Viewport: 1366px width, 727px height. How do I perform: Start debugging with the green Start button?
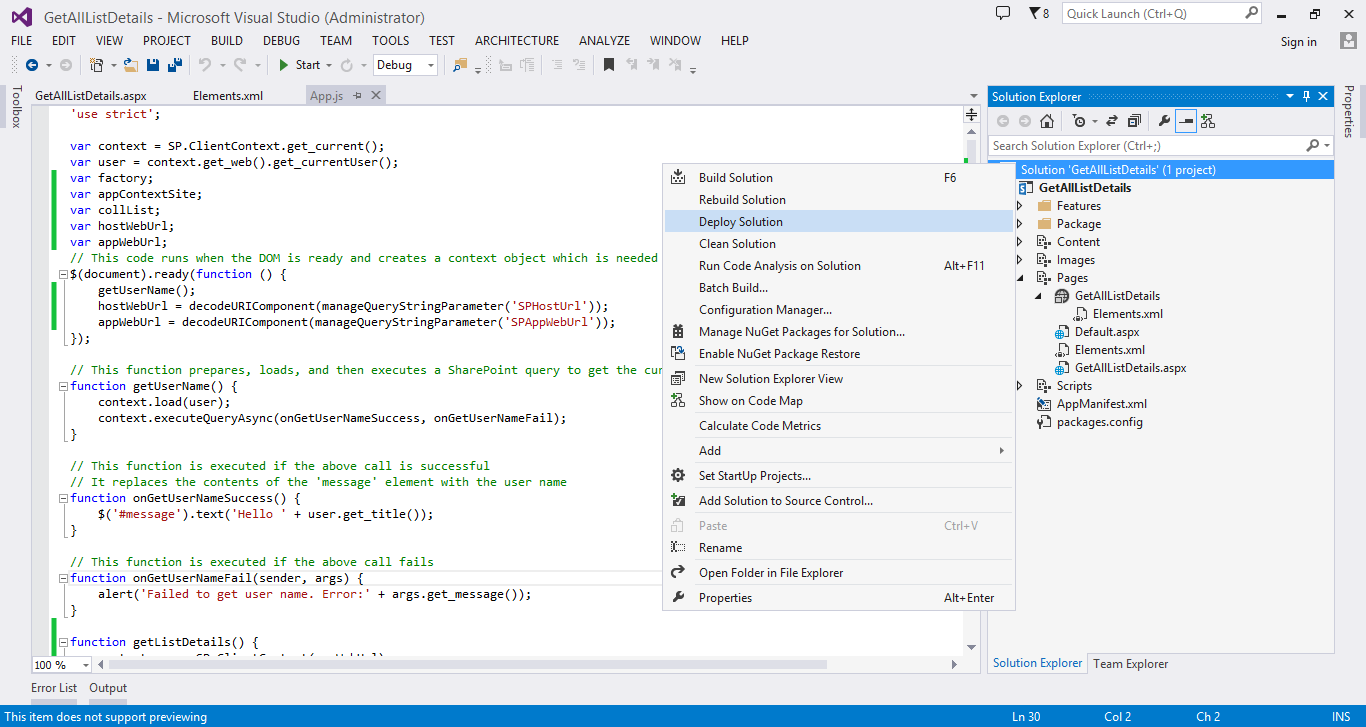(299, 65)
